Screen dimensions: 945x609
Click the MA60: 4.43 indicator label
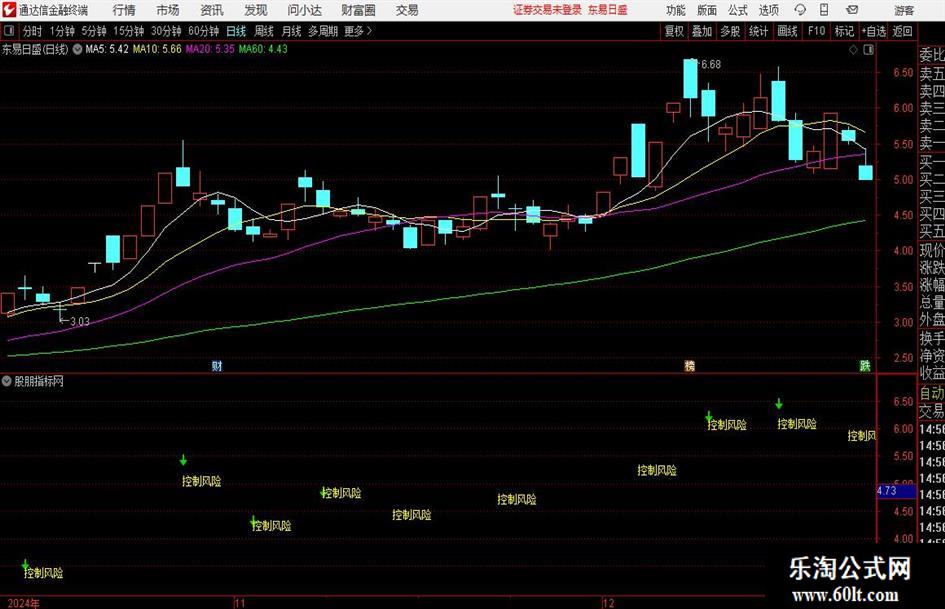(x=263, y=49)
